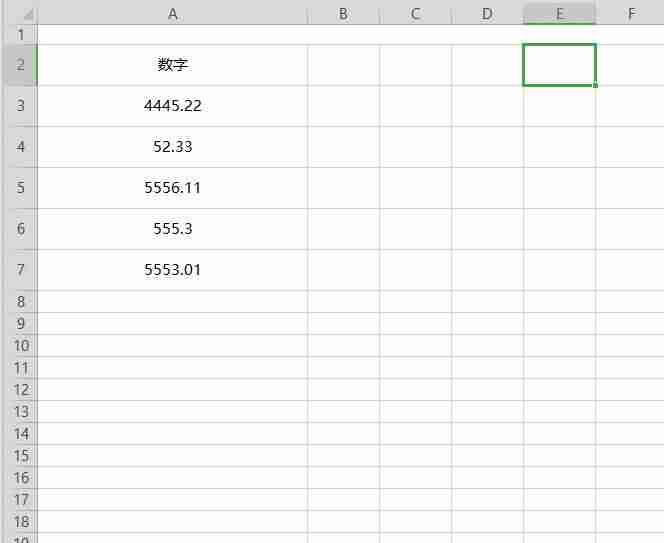Click empty cell E3 below the selection
Viewport: 664px width, 543px height.
559,105
